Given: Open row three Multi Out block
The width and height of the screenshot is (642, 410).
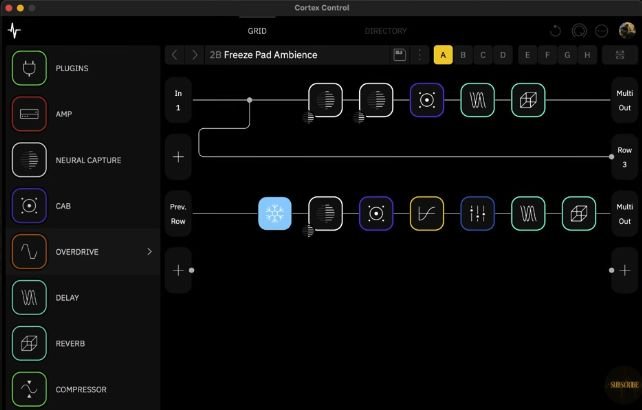Looking at the screenshot, I should (624, 213).
